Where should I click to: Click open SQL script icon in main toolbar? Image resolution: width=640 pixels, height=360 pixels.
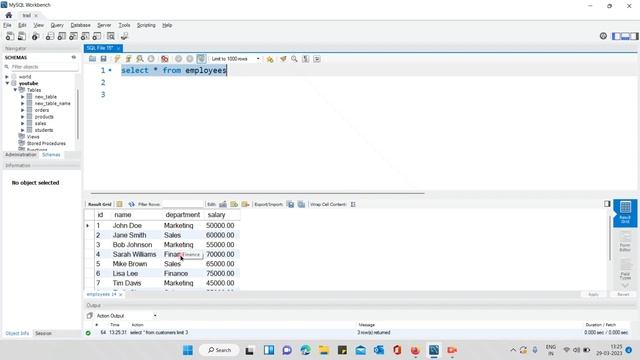tap(22, 36)
